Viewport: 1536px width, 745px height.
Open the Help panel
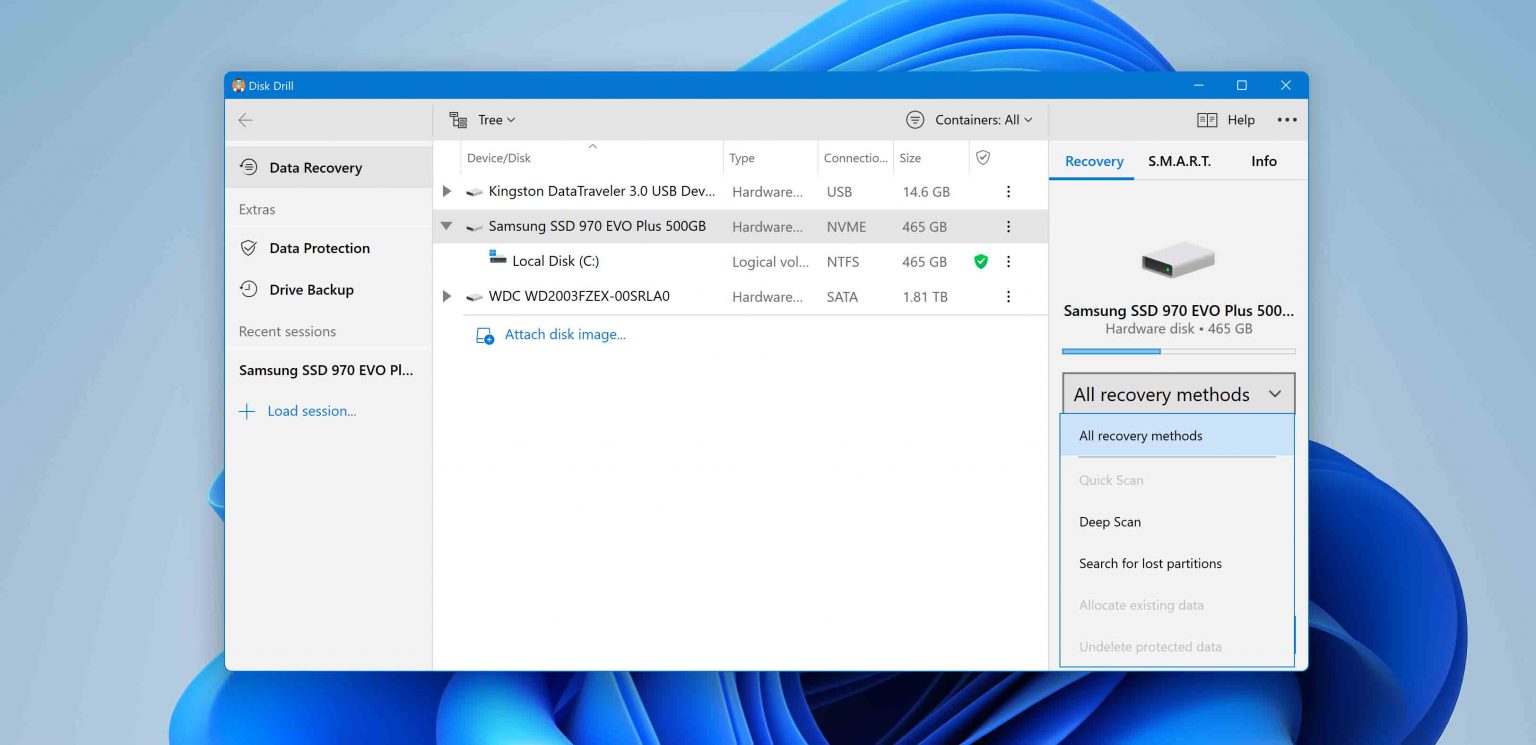point(1227,119)
